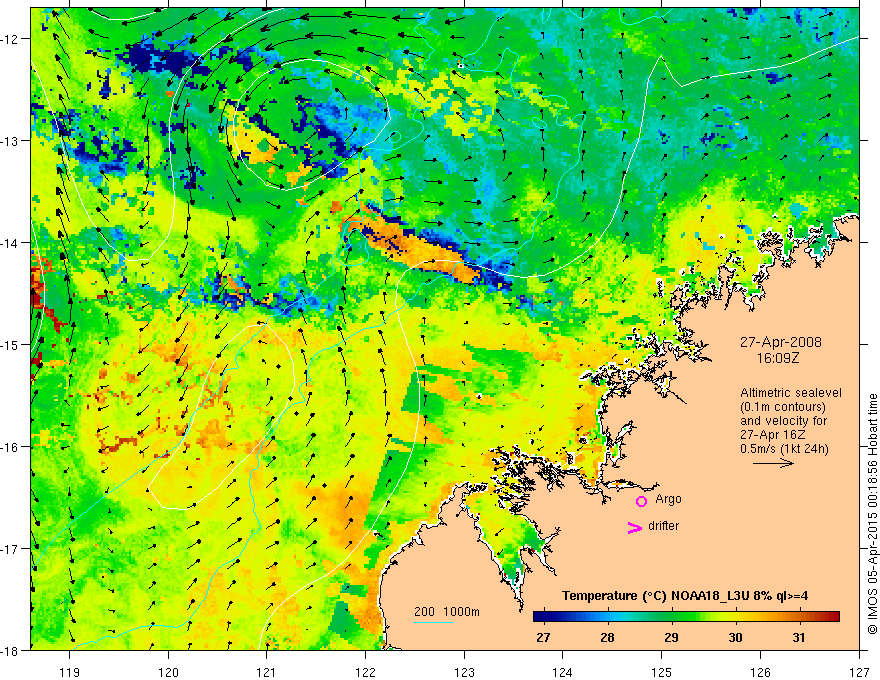880x680 pixels.
Task: Click the IMOS copyright vertical text
Action: click(x=873, y=513)
